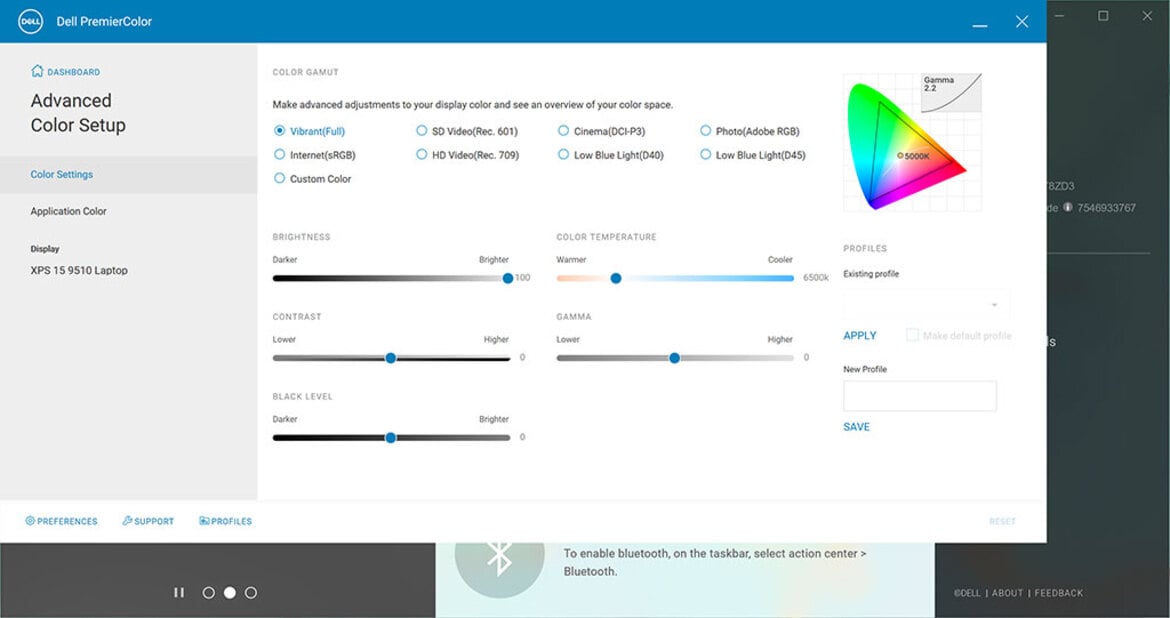Enable Low Blue Light(D40) mode
The image size is (1170, 618).
pos(610,155)
